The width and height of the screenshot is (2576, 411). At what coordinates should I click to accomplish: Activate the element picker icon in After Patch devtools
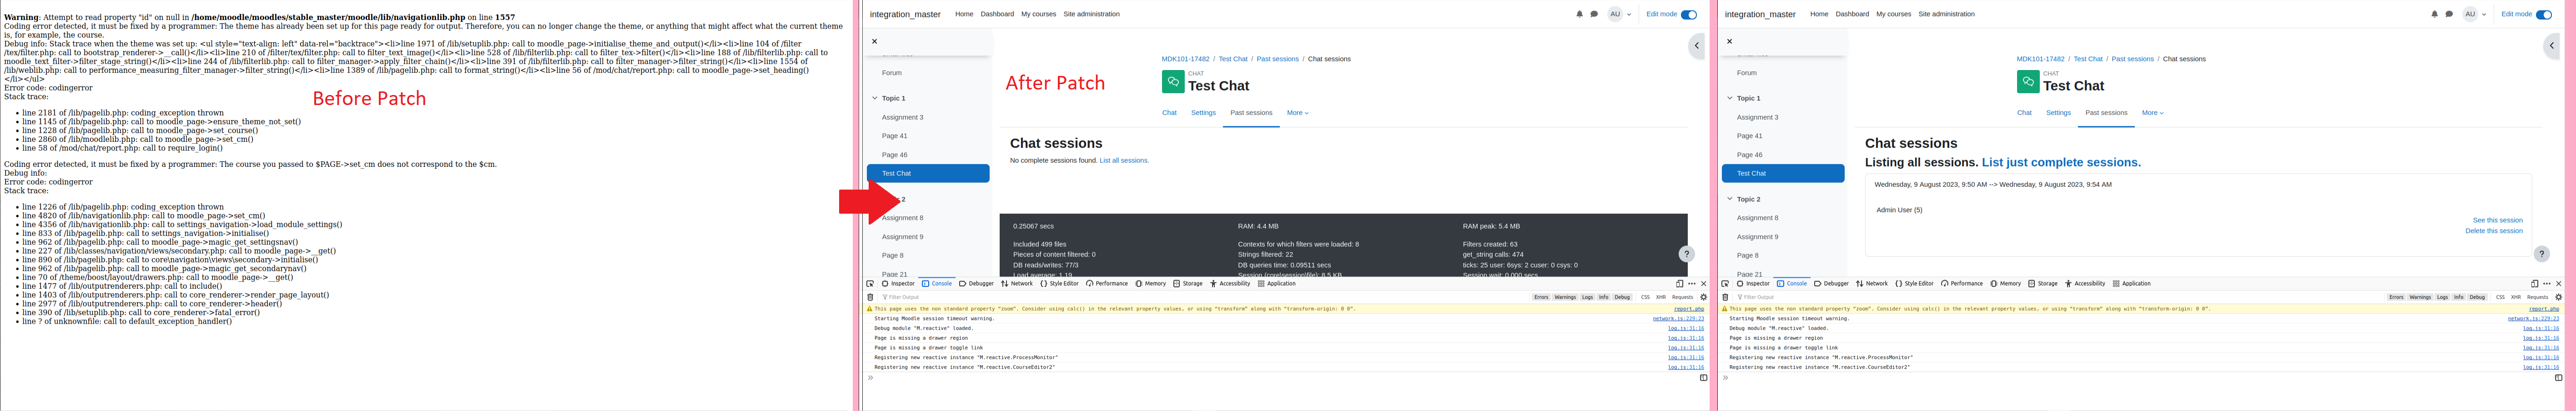click(x=870, y=284)
